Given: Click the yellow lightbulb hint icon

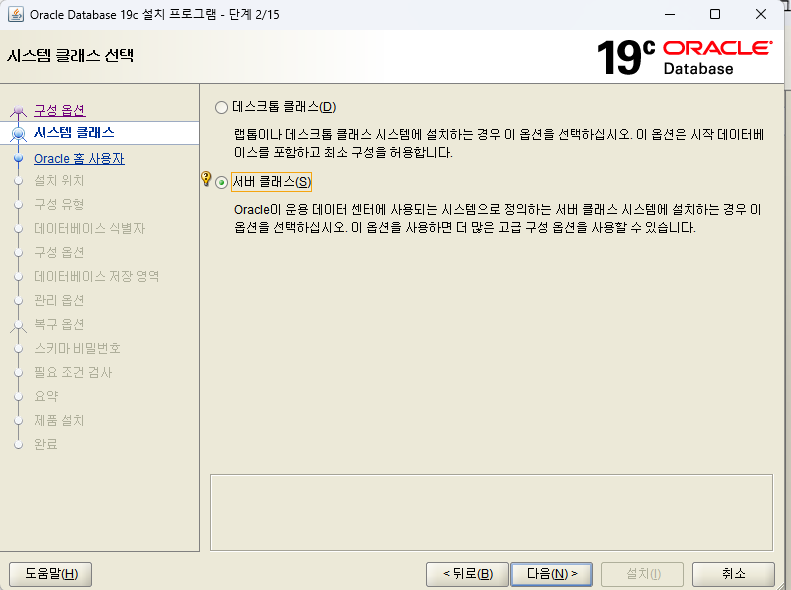Looking at the screenshot, I should coord(206,178).
